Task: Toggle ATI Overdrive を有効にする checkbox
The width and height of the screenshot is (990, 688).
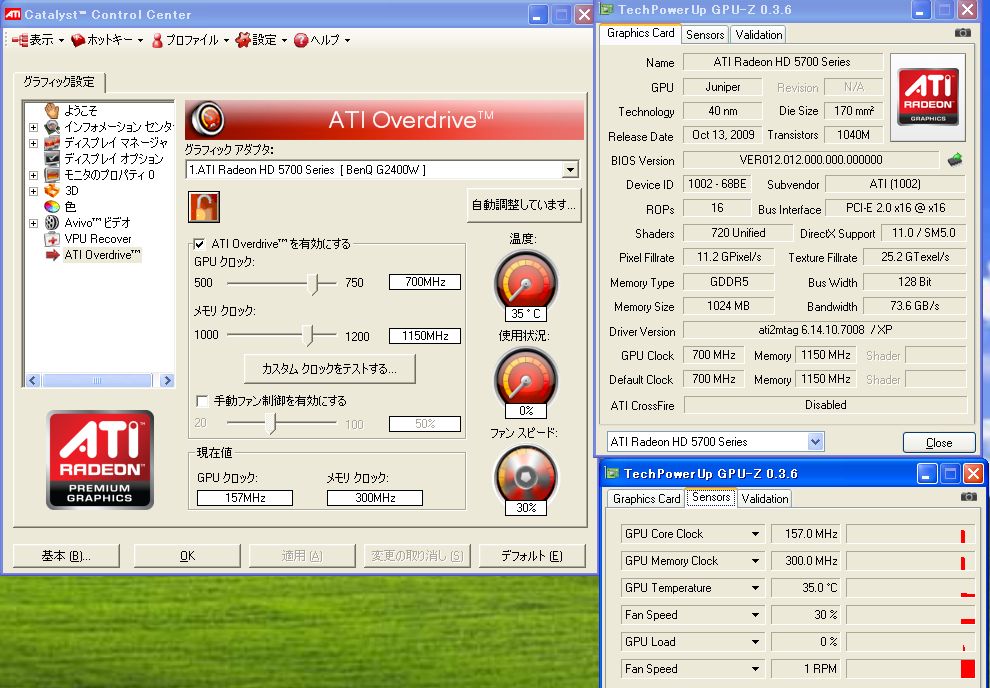Action: pyautogui.click(x=200, y=244)
